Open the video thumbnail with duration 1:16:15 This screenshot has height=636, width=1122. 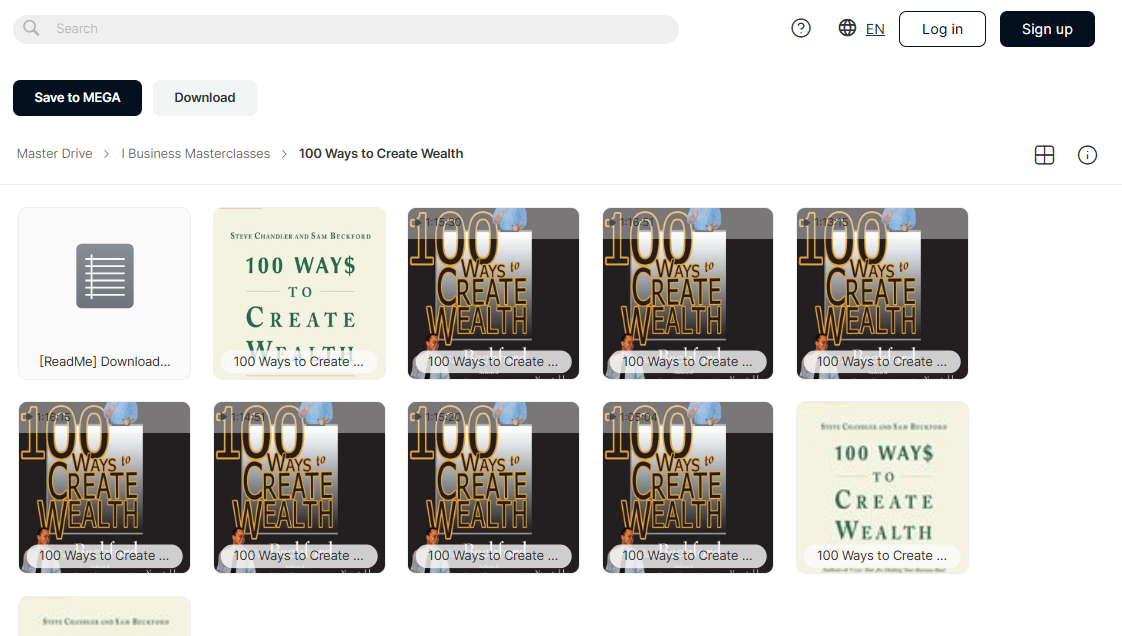pyautogui.click(x=104, y=487)
